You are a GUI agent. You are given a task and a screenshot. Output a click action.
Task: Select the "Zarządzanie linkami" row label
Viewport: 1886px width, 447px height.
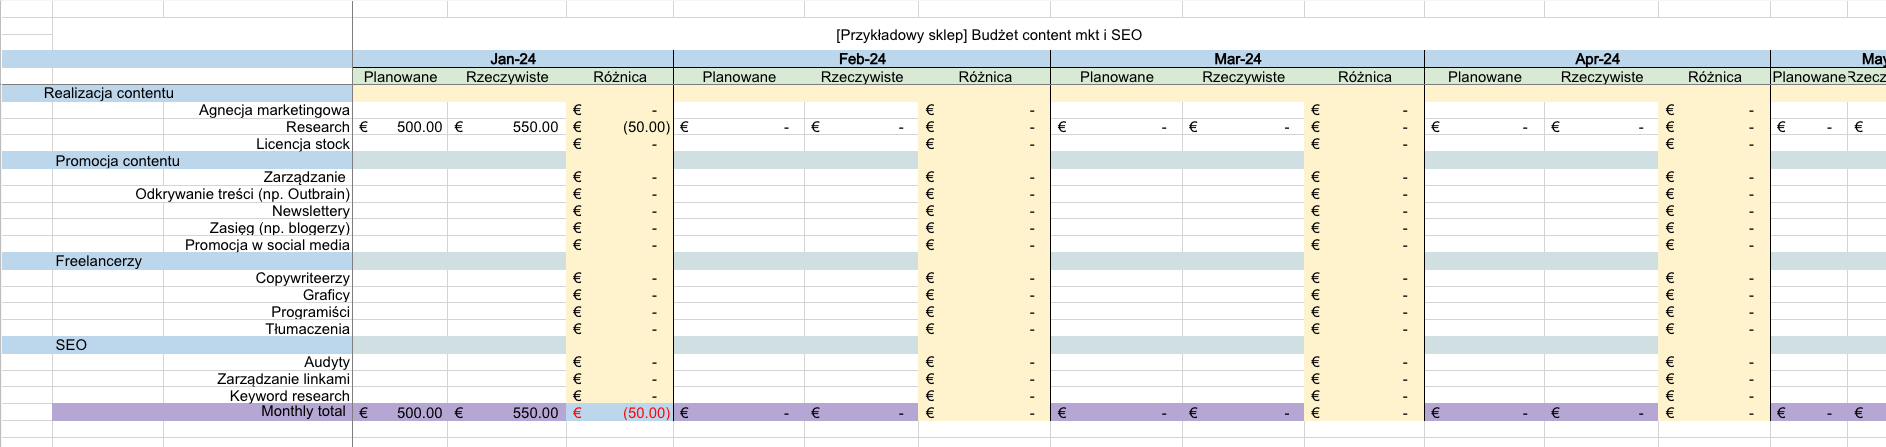tap(283, 379)
